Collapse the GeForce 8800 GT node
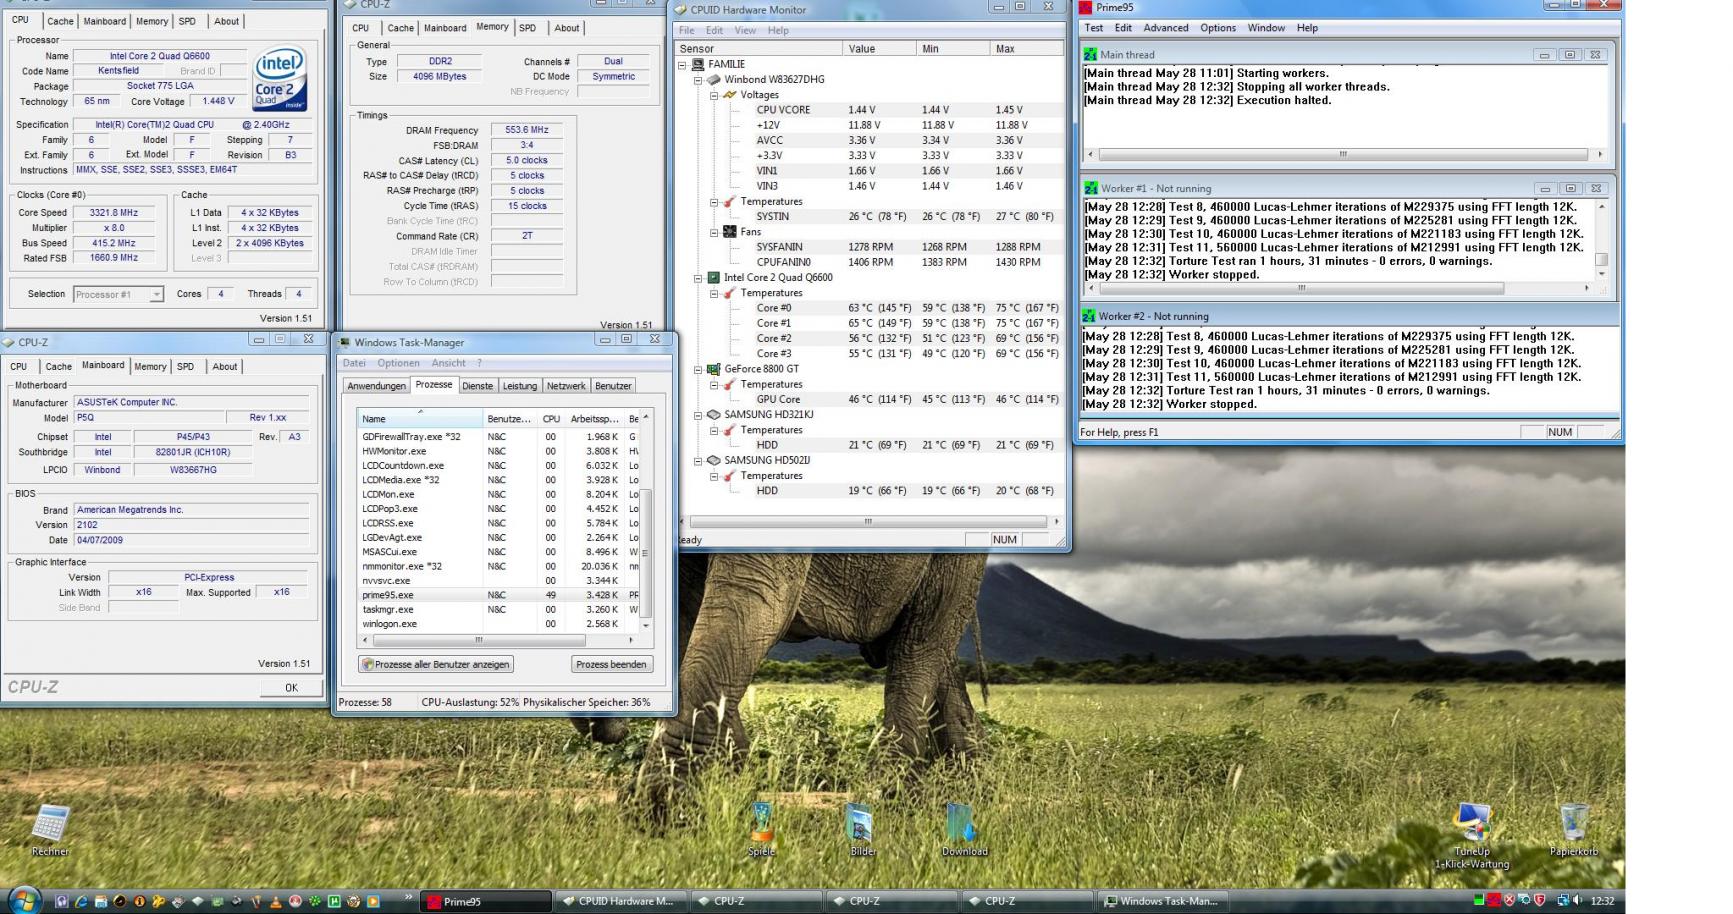Viewport: 1733px width, 914px height. [x=699, y=369]
